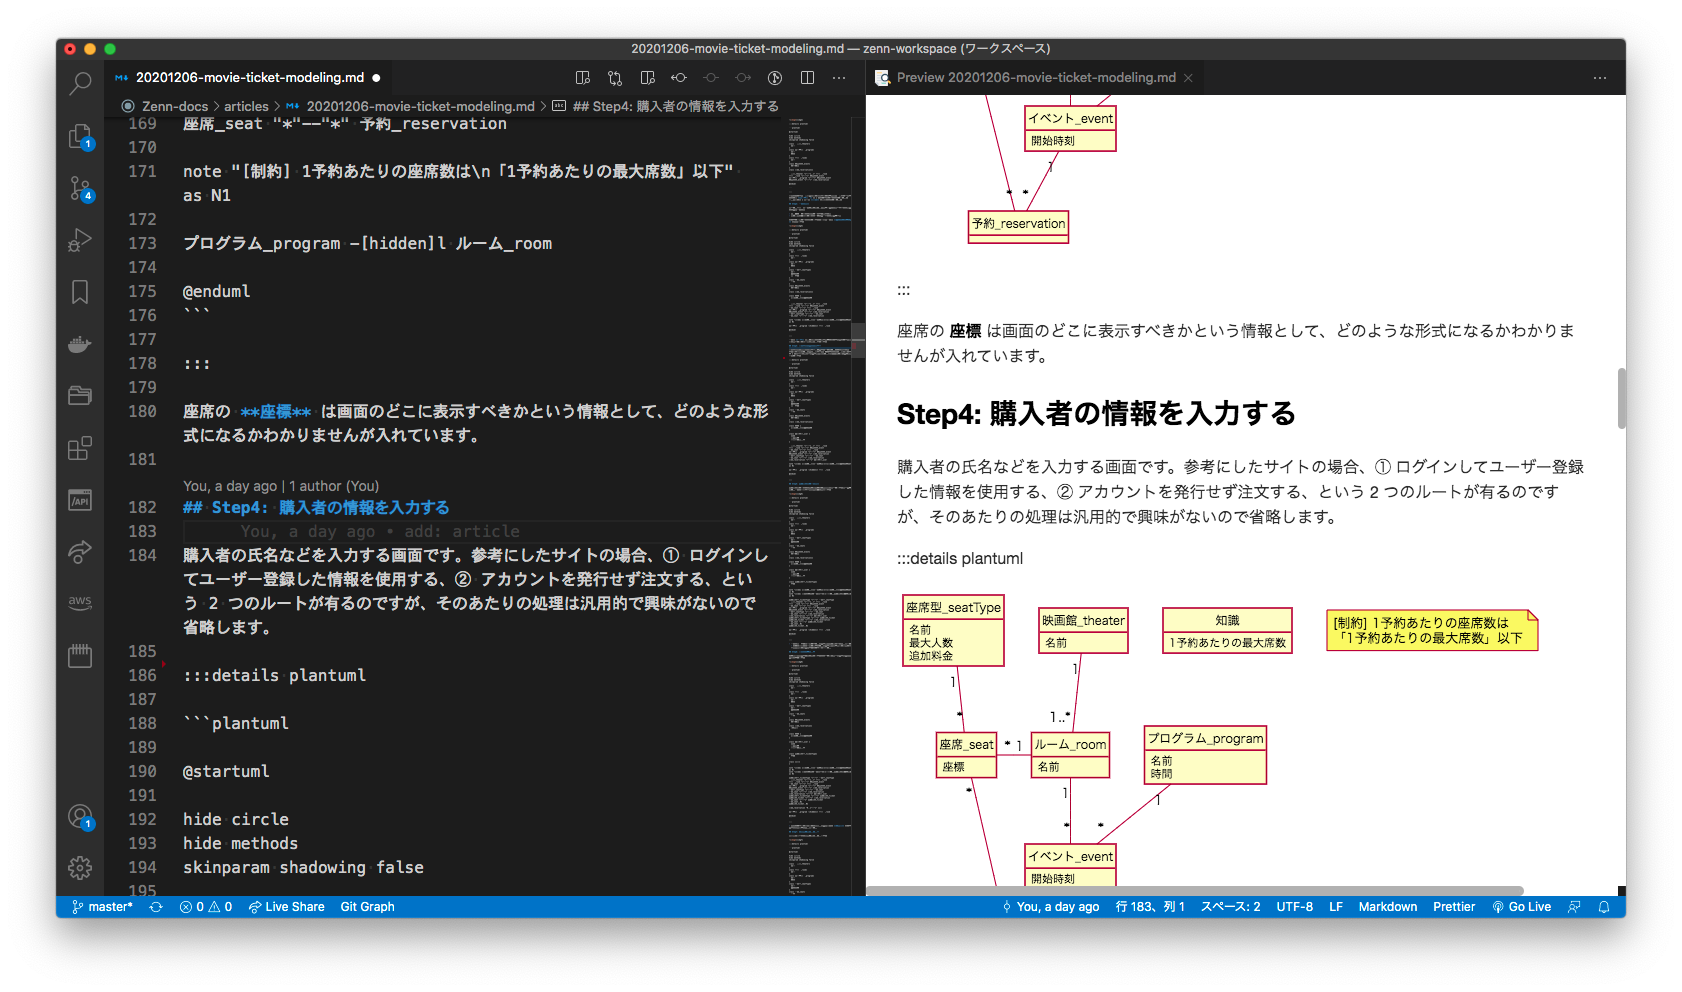Image resolution: width=1682 pixels, height=992 pixels.
Task: Click line number 182 in gutter
Action: click(142, 507)
